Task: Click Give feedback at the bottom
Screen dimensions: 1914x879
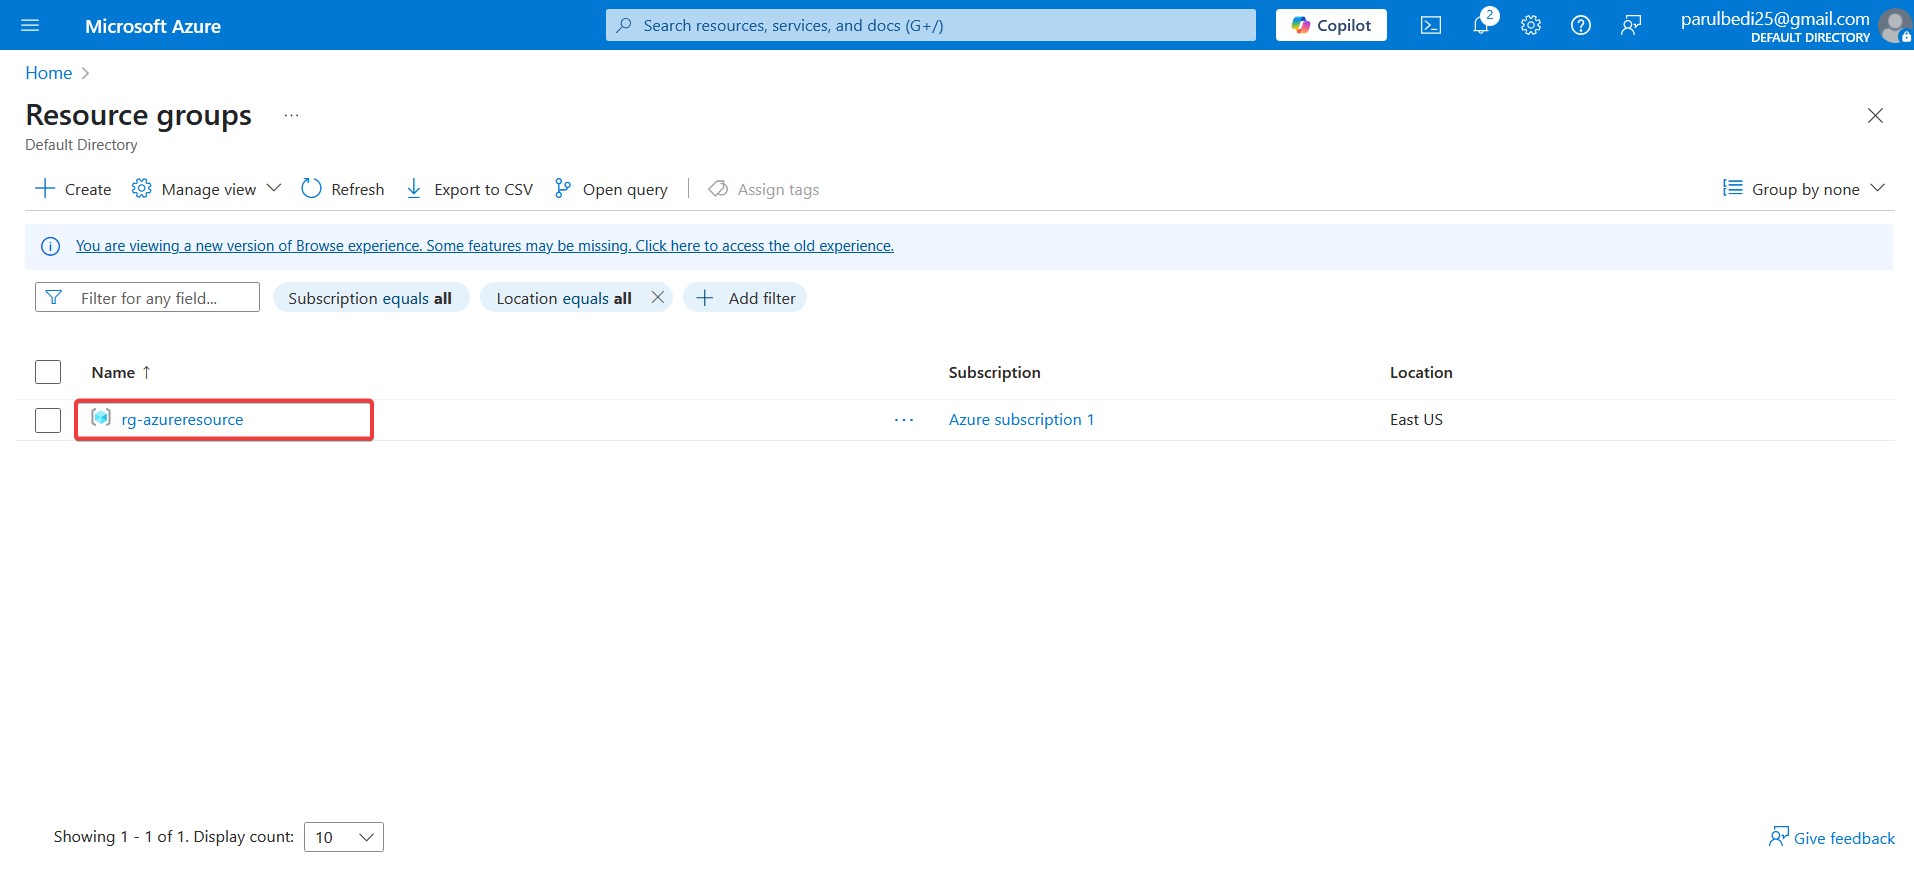Action: 1832,837
